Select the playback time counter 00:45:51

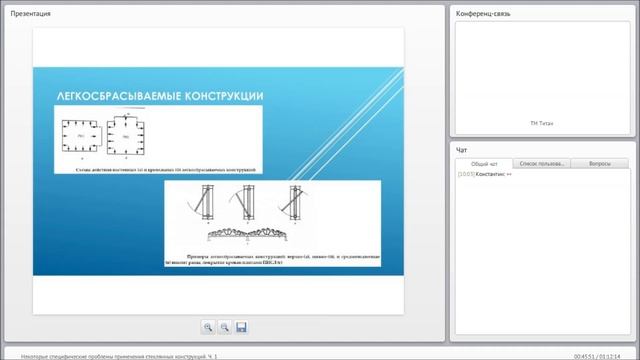pyautogui.click(x=584, y=357)
